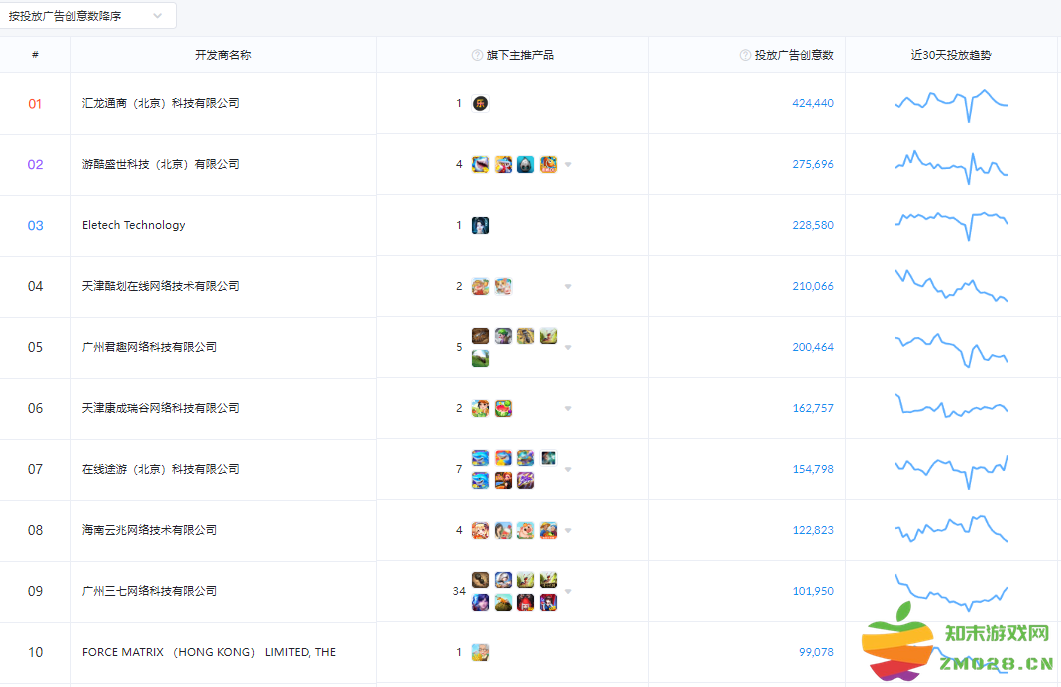Expand hidden products in the 游酷盛世科技 row
Screen dimensions: 1061x687
(568, 164)
